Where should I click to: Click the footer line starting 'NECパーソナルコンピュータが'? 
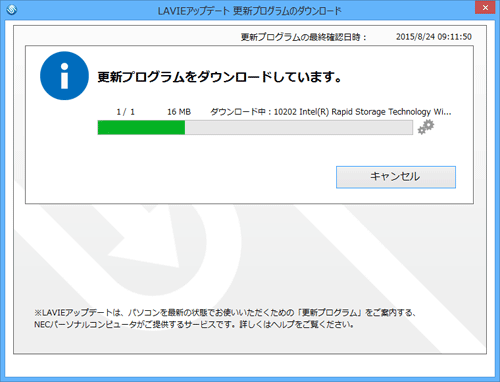pos(194,324)
